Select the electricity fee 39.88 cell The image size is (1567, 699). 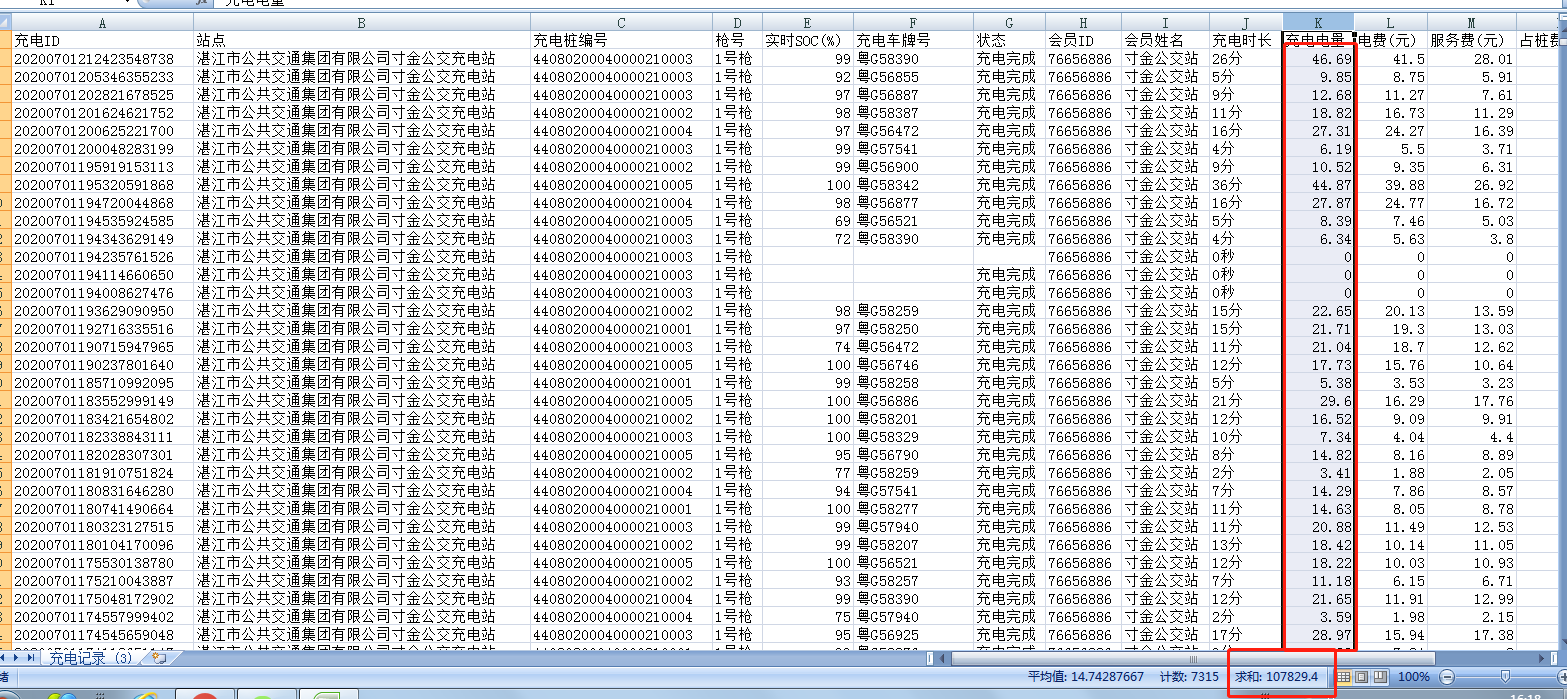click(x=1391, y=185)
